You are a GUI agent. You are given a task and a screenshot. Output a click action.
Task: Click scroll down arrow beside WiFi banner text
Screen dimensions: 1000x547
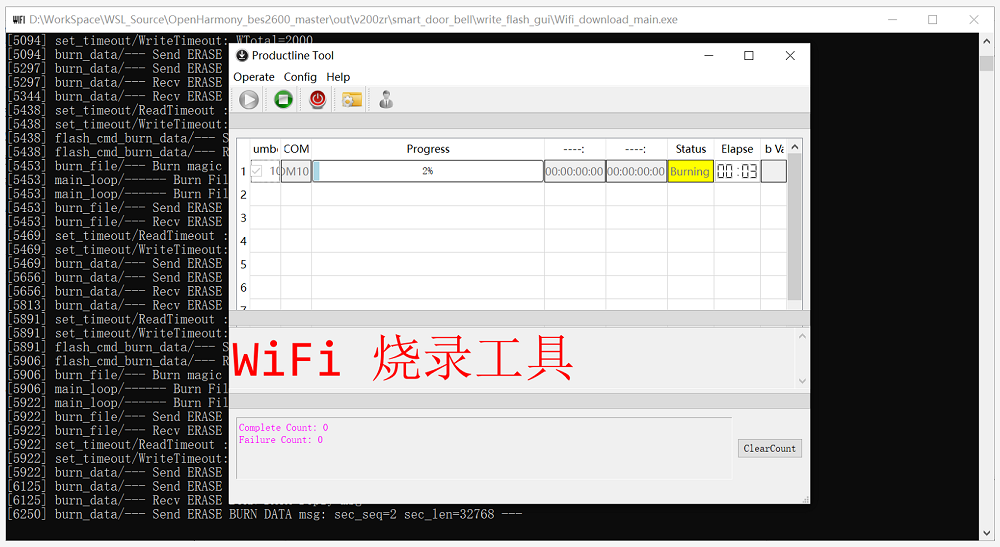tap(802, 381)
